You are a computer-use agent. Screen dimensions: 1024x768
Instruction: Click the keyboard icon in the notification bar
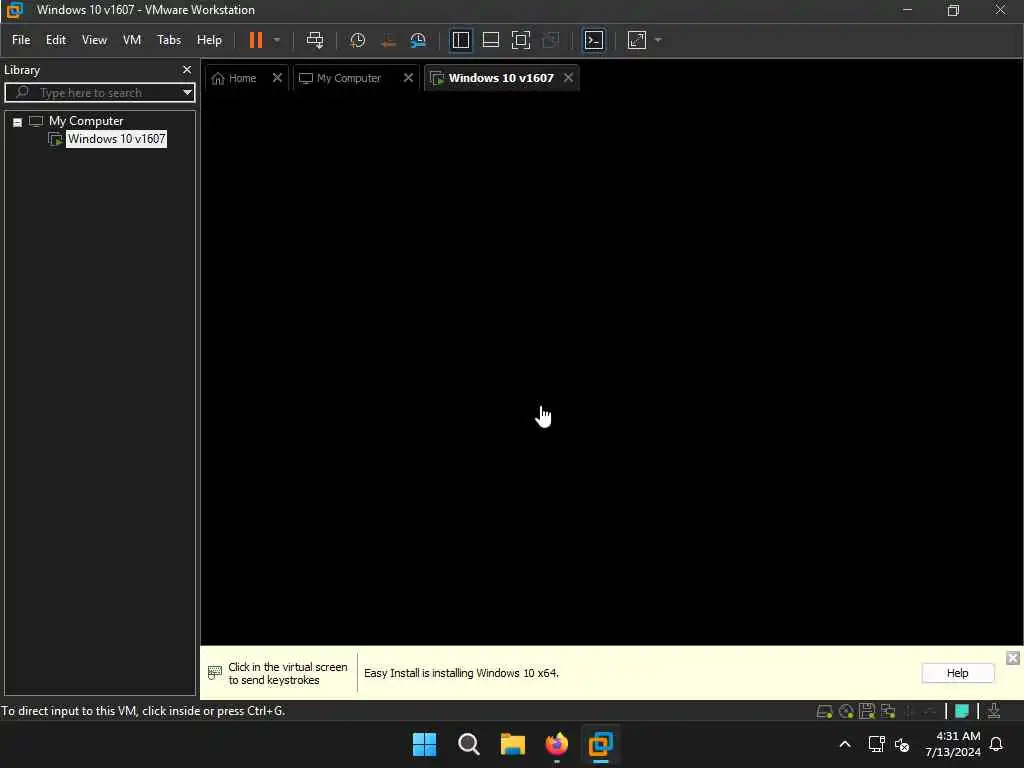(215, 673)
